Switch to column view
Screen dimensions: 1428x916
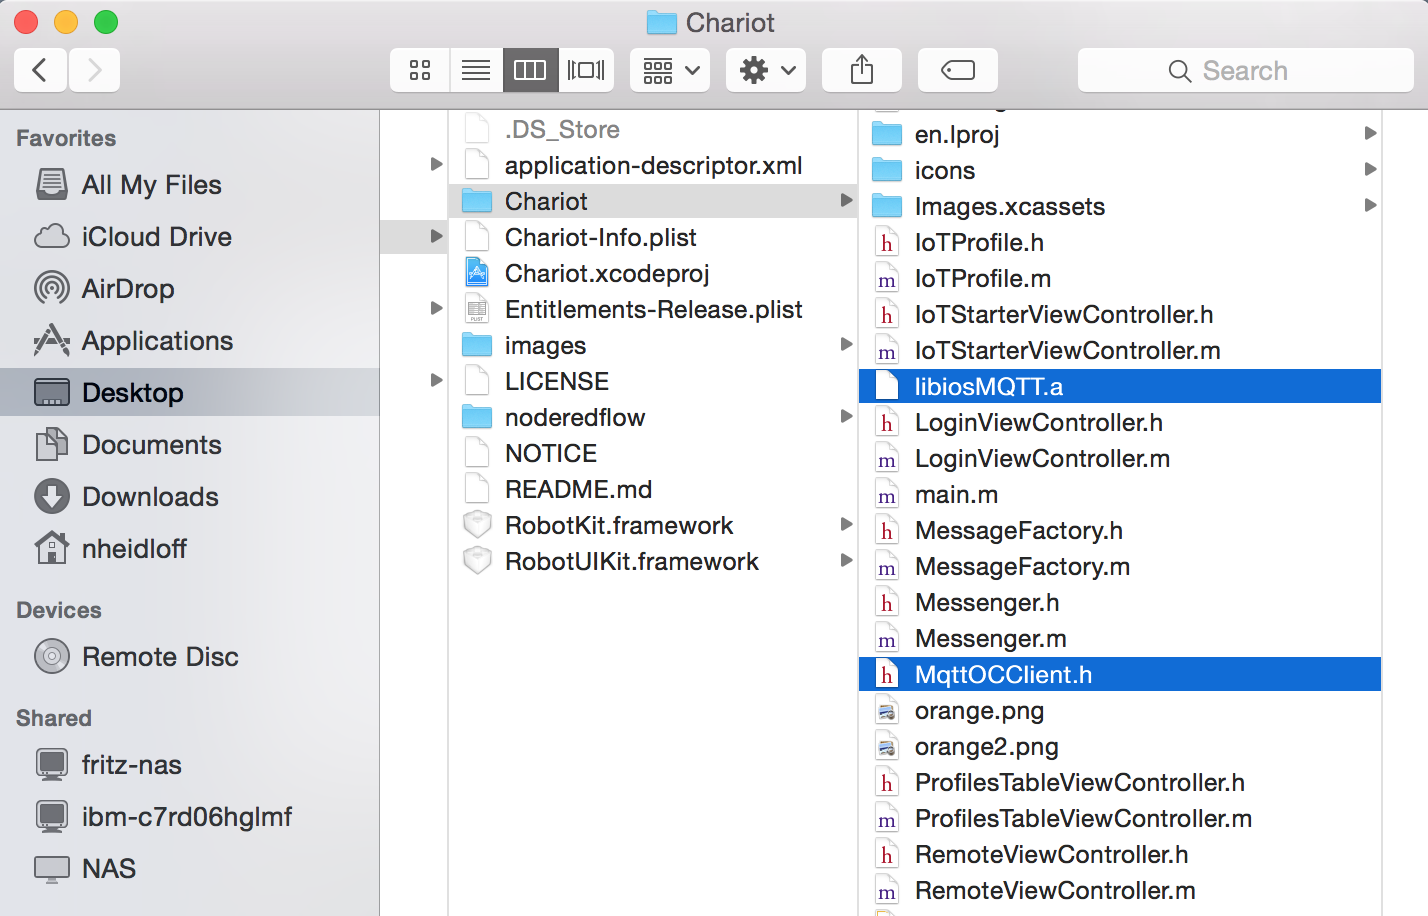click(530, 70)
